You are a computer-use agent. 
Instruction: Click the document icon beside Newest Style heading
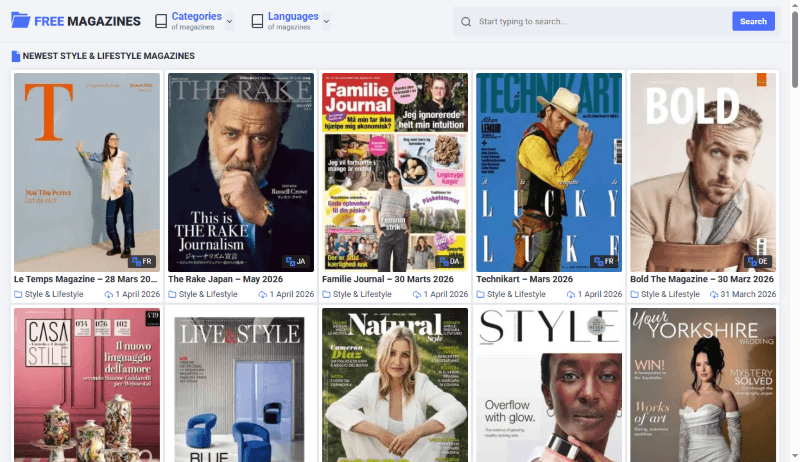point(16,56)
